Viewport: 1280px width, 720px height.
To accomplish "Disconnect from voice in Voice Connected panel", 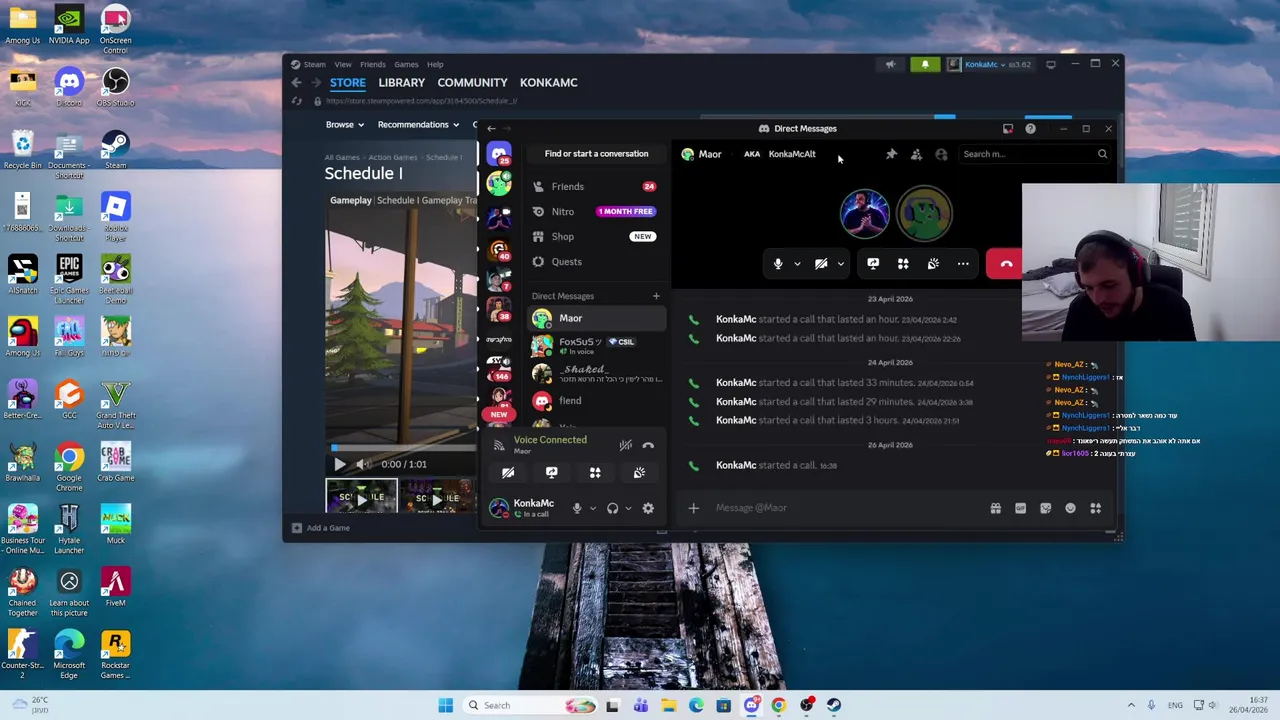I will [648, 445].
